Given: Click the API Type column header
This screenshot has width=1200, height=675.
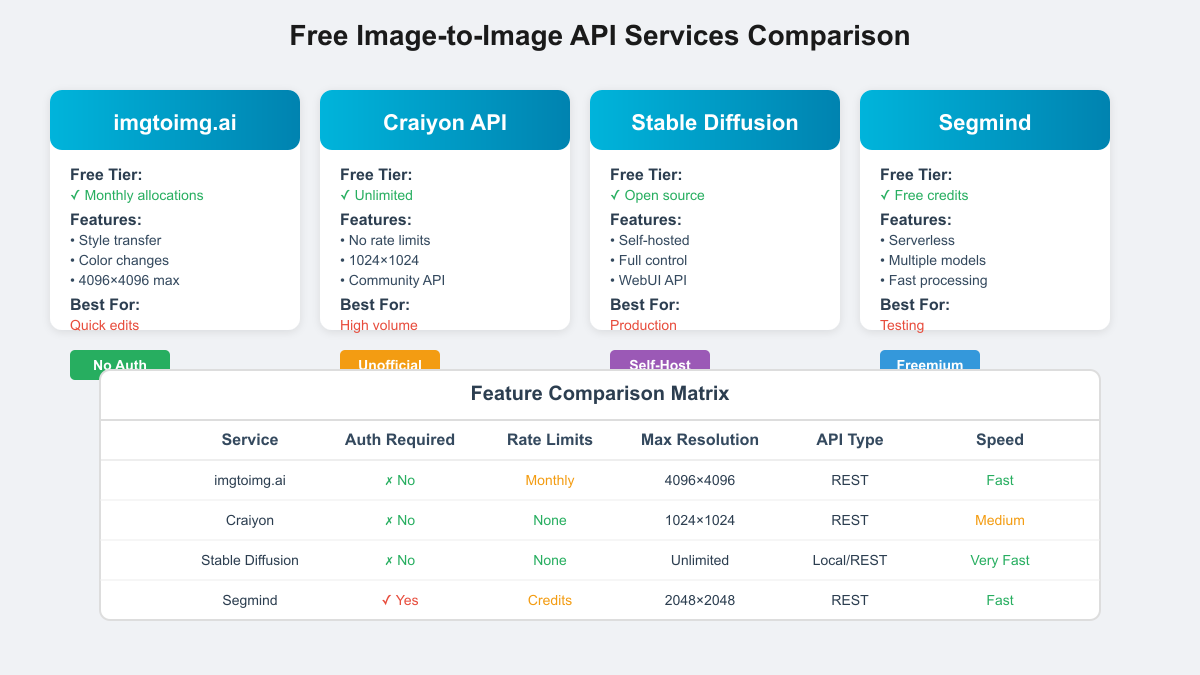Looking at the screenshot, I should point(850,440).
